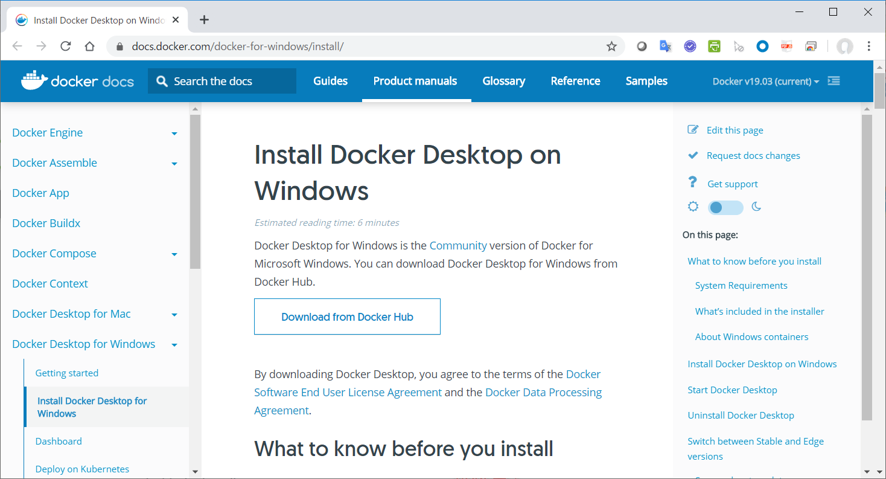Click the moon dark-mode icon
The width and height of the screenshot is (886, 479).
tap(757, 207)
